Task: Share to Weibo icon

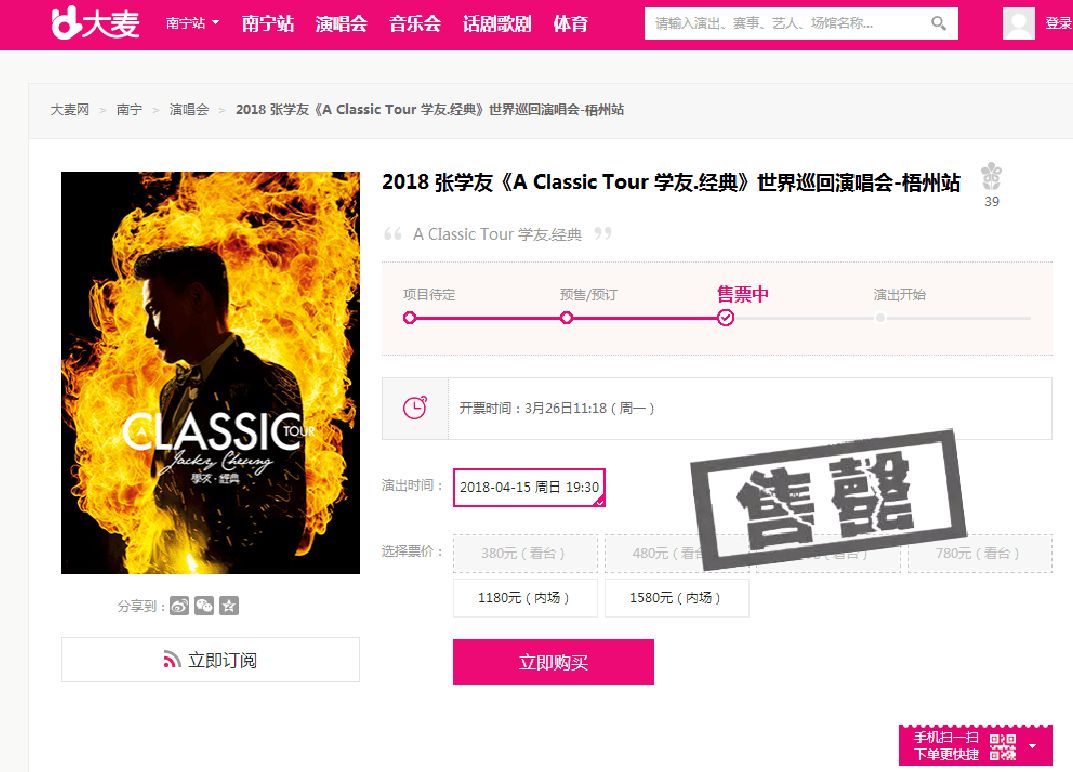Action: click(x=179, y=606)
